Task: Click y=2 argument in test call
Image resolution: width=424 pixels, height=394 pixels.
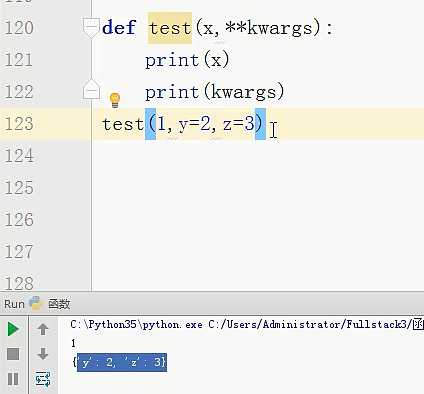Action: point(195,124)
